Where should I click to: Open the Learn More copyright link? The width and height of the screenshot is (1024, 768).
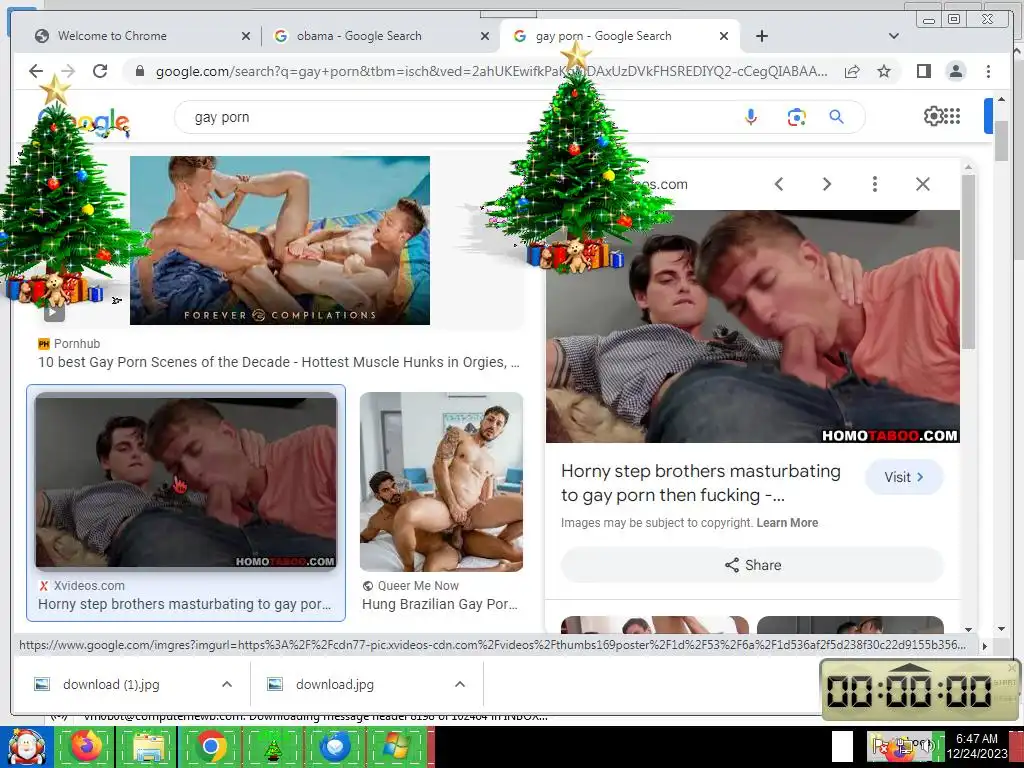click(x=787, y=523)
